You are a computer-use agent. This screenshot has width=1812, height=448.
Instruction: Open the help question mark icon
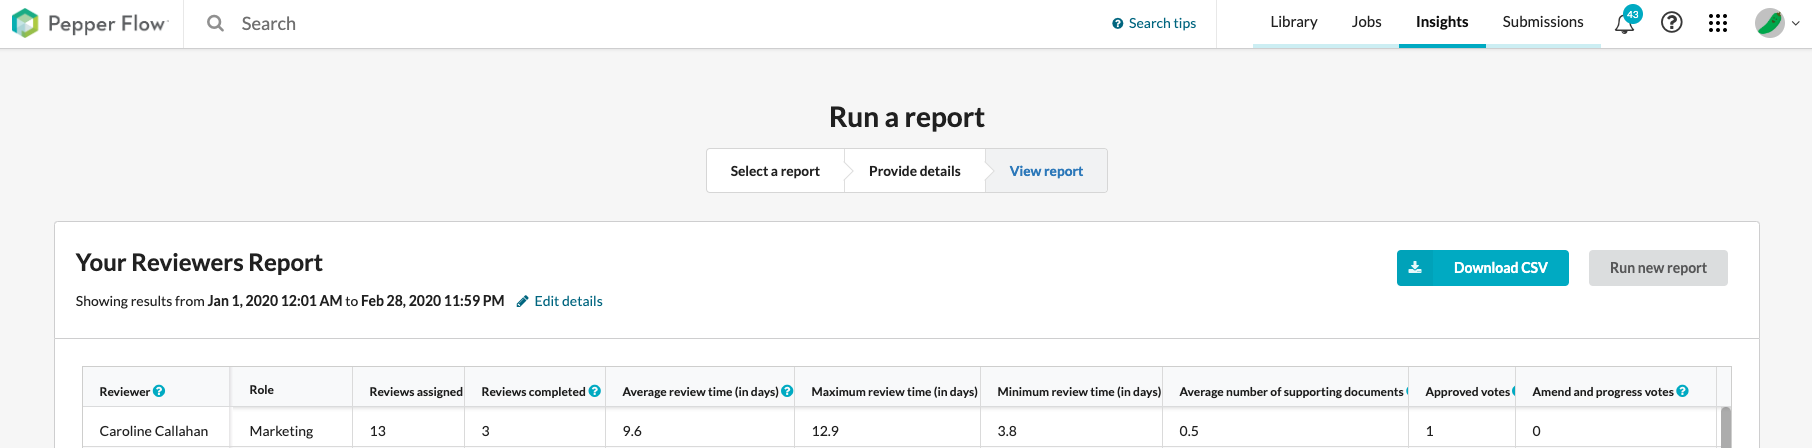click(1672, 22)
